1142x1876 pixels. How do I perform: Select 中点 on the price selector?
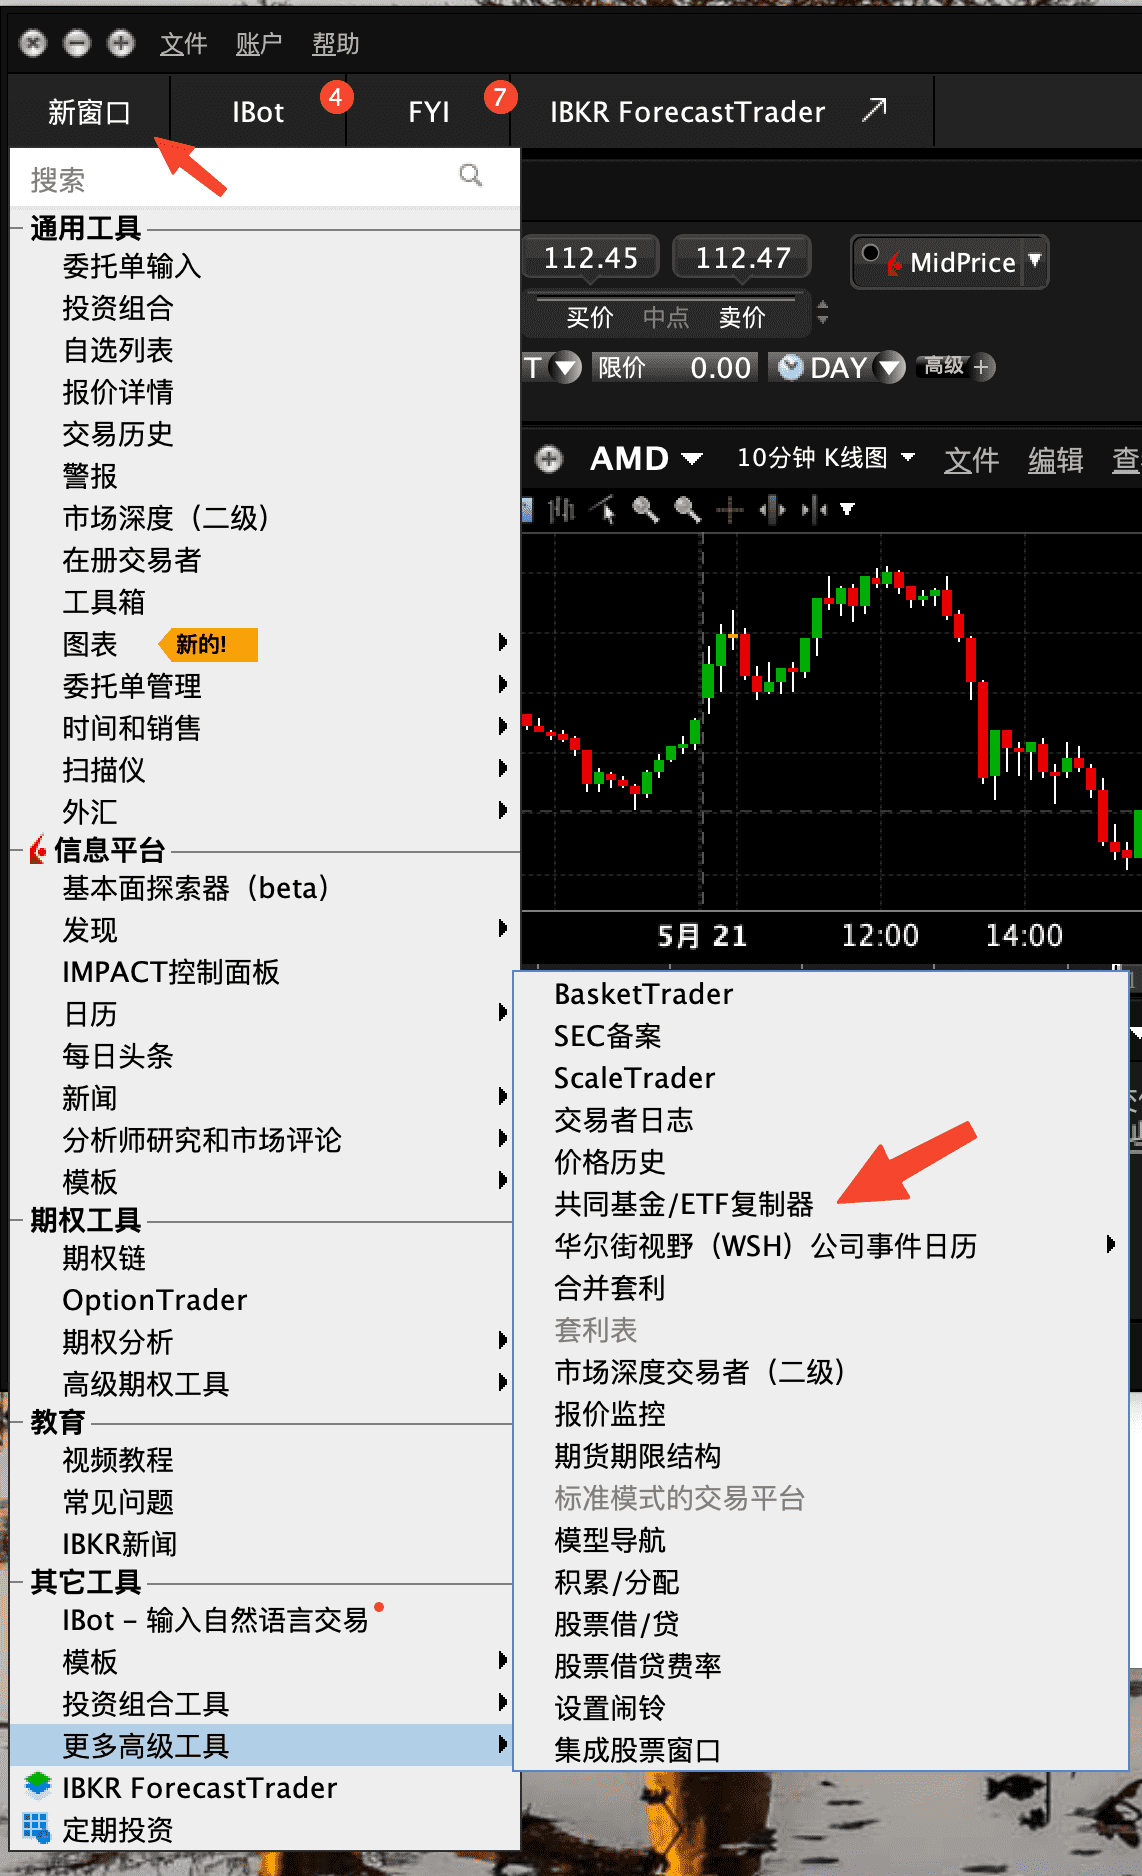pyautogui.click(x=666, y=318)
